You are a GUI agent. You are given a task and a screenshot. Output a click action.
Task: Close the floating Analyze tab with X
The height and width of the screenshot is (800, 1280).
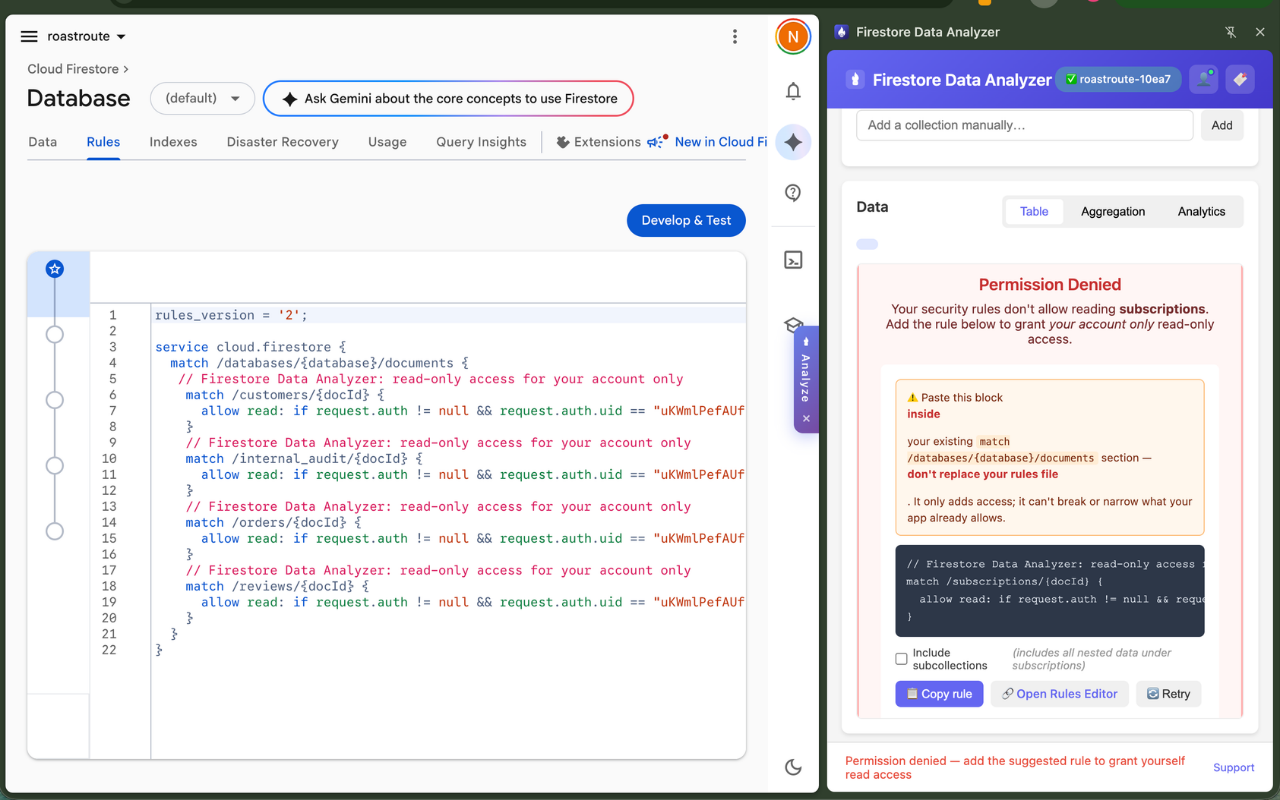(806, 418)
